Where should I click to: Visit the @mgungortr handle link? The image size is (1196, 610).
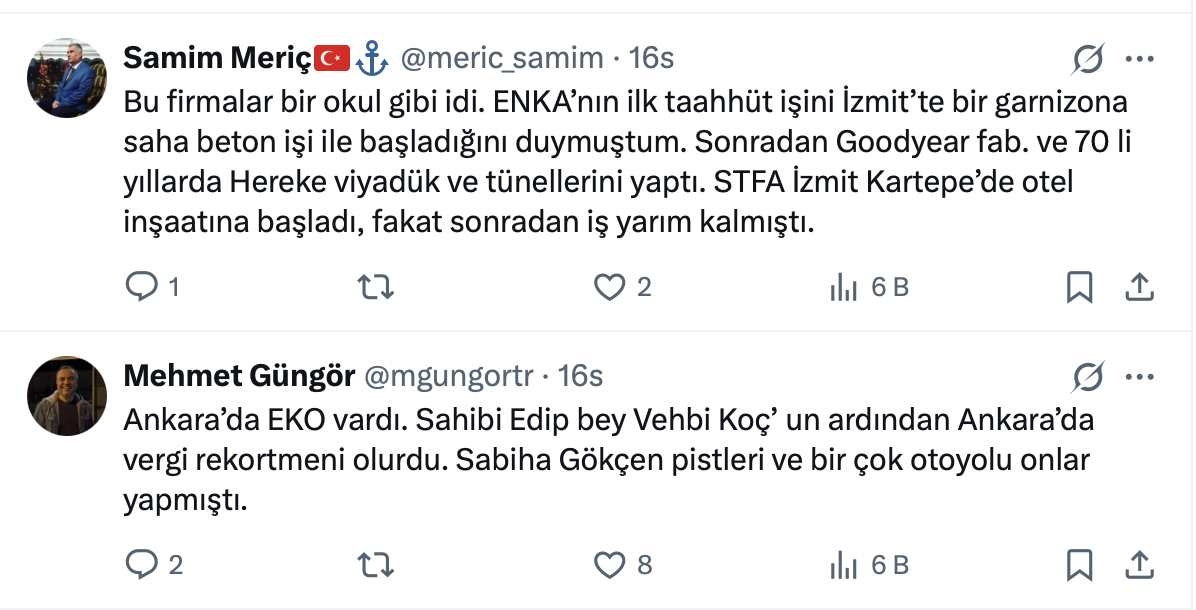[448, 376]
